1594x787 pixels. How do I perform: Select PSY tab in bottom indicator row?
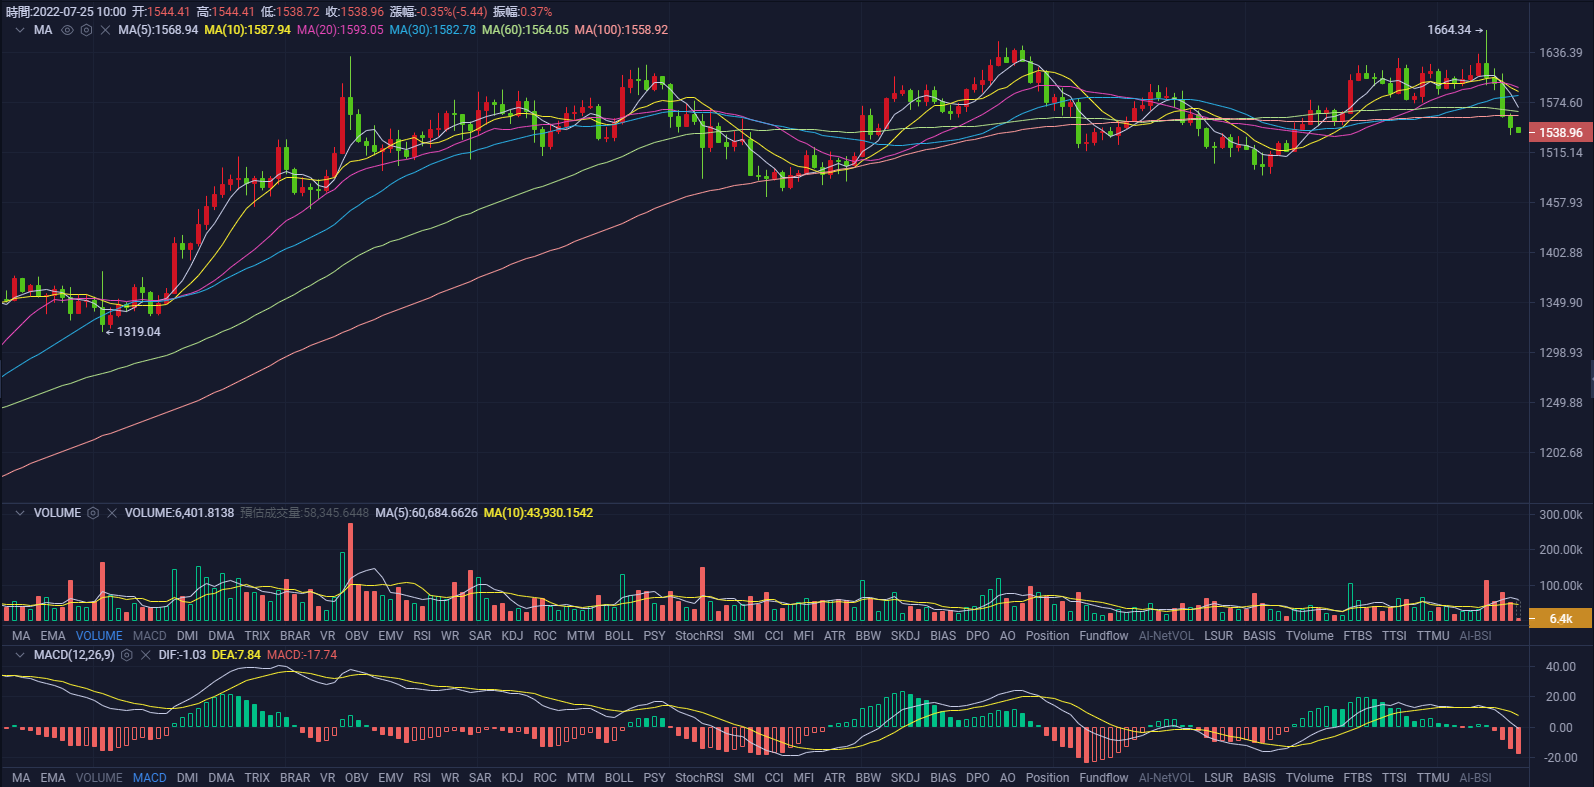tap(654, 778)
